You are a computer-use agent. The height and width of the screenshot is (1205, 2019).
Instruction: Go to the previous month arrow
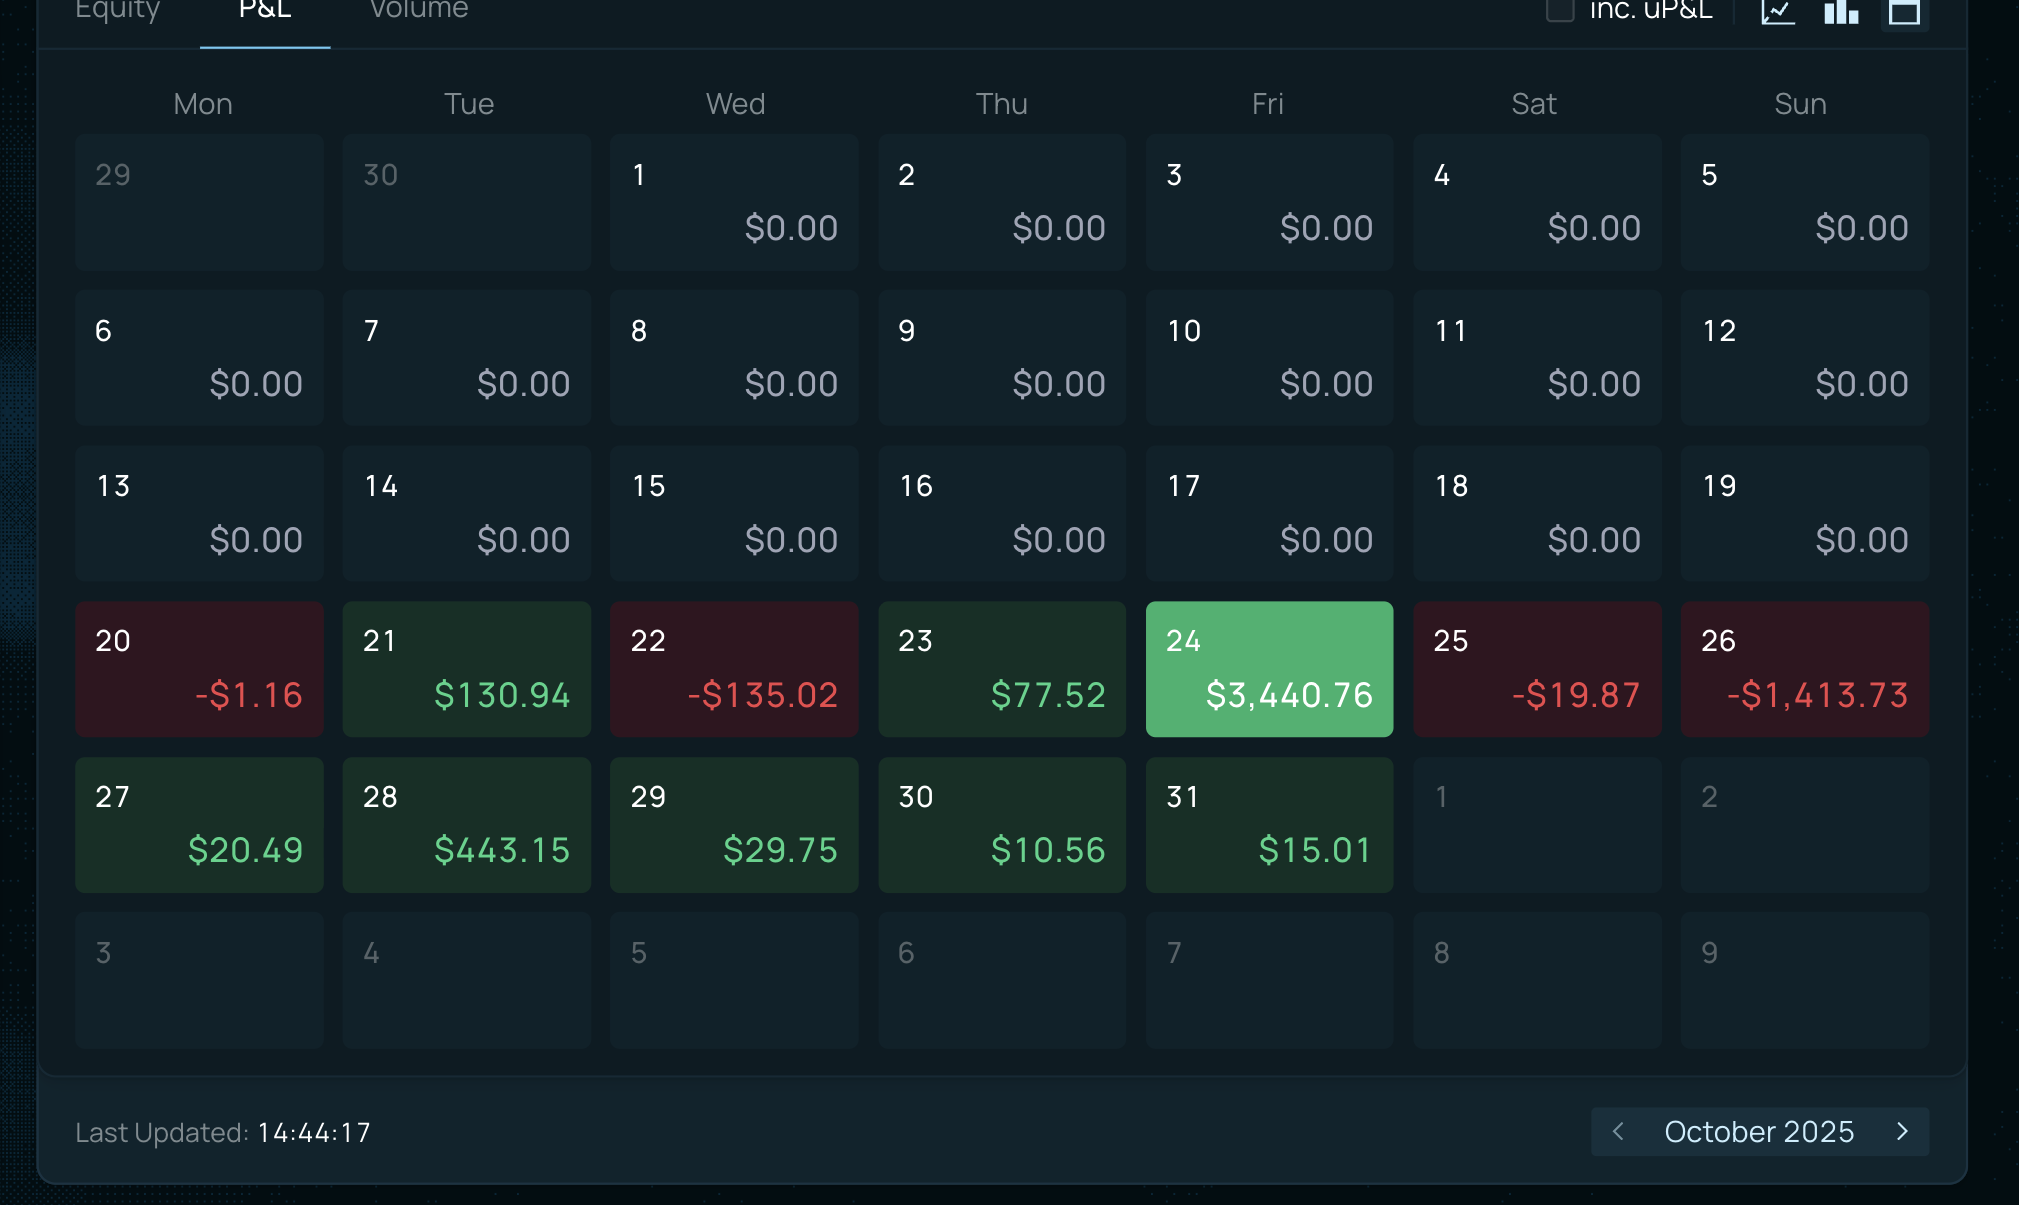coord(1618,1131)
